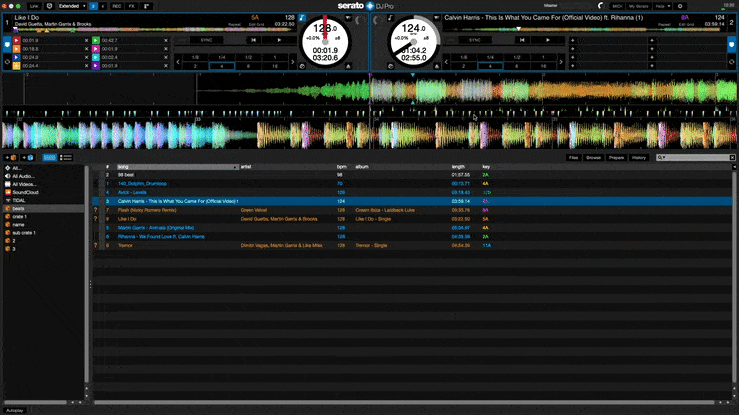Enable SYNC on deck 2
This screenshot has height=415, width=739.
coord(475,41)
